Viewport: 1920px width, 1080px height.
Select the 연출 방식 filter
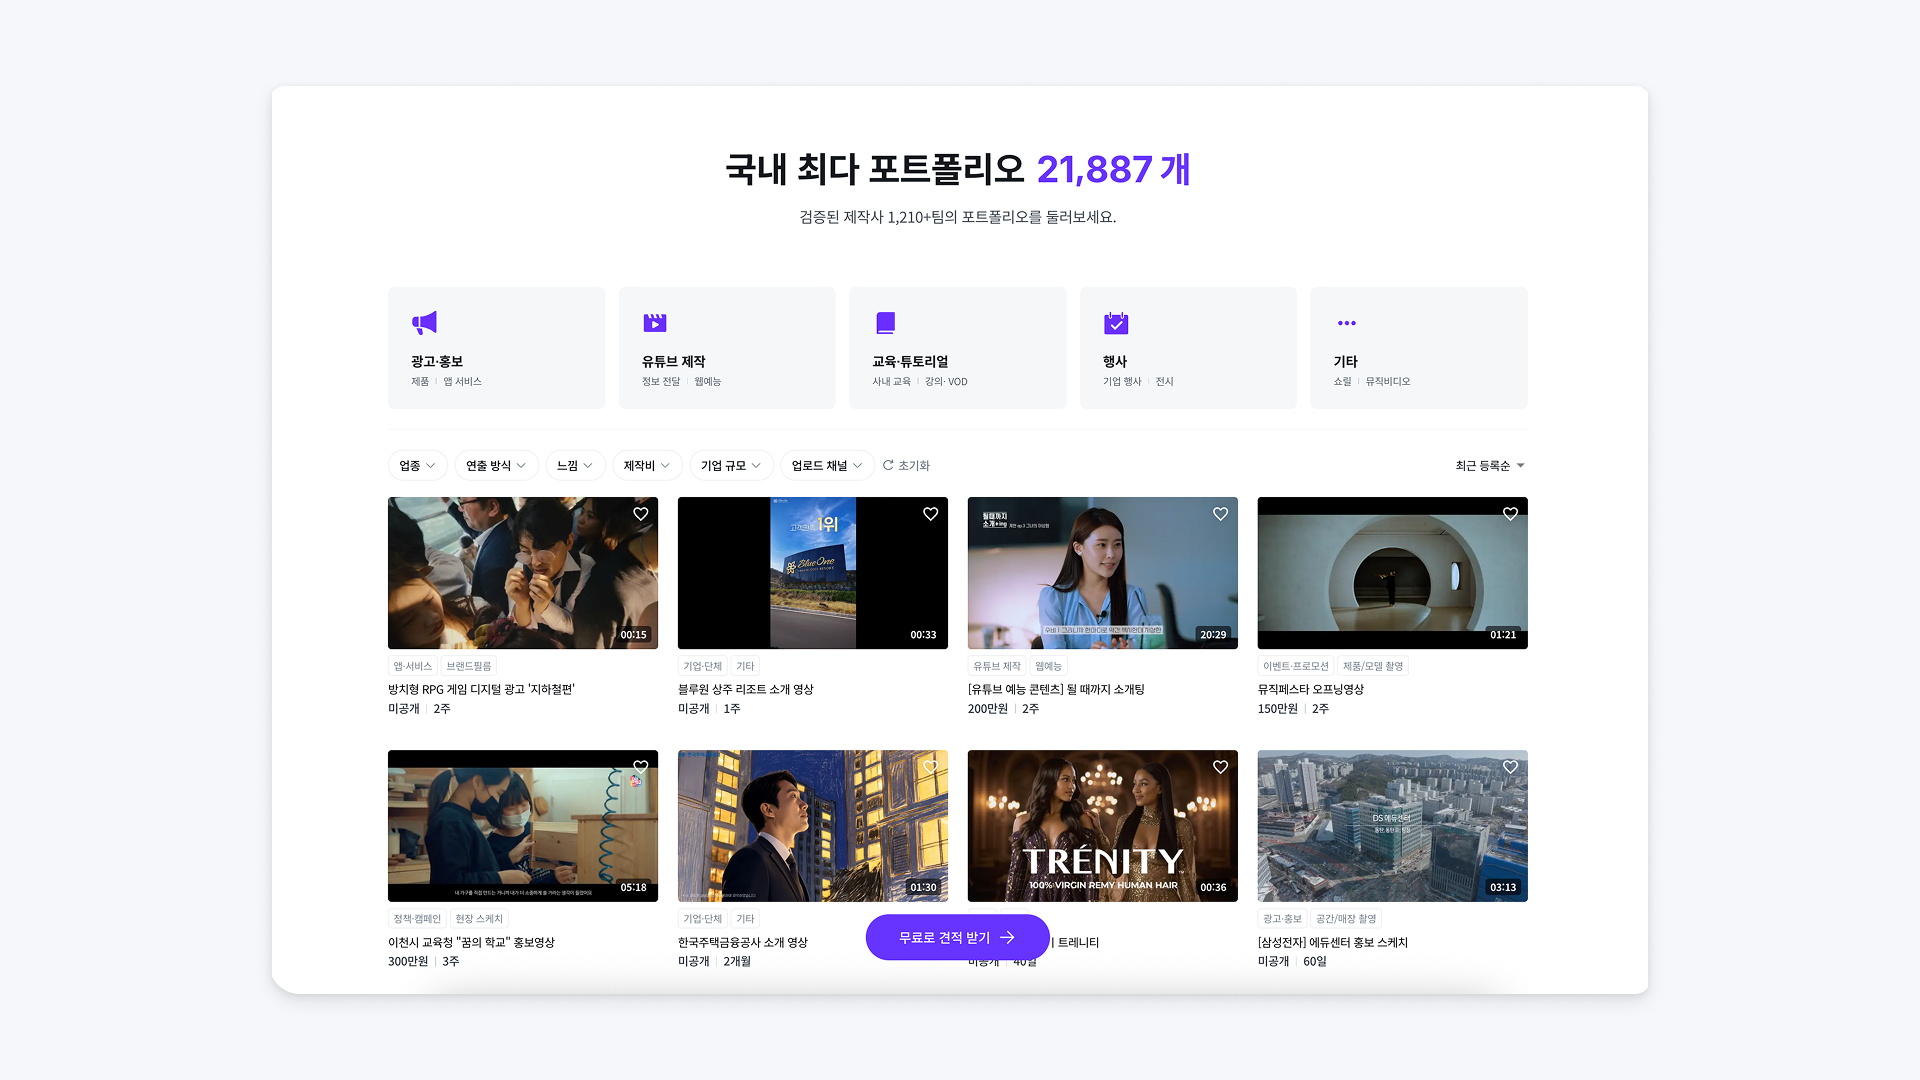[x=495, y=466]
